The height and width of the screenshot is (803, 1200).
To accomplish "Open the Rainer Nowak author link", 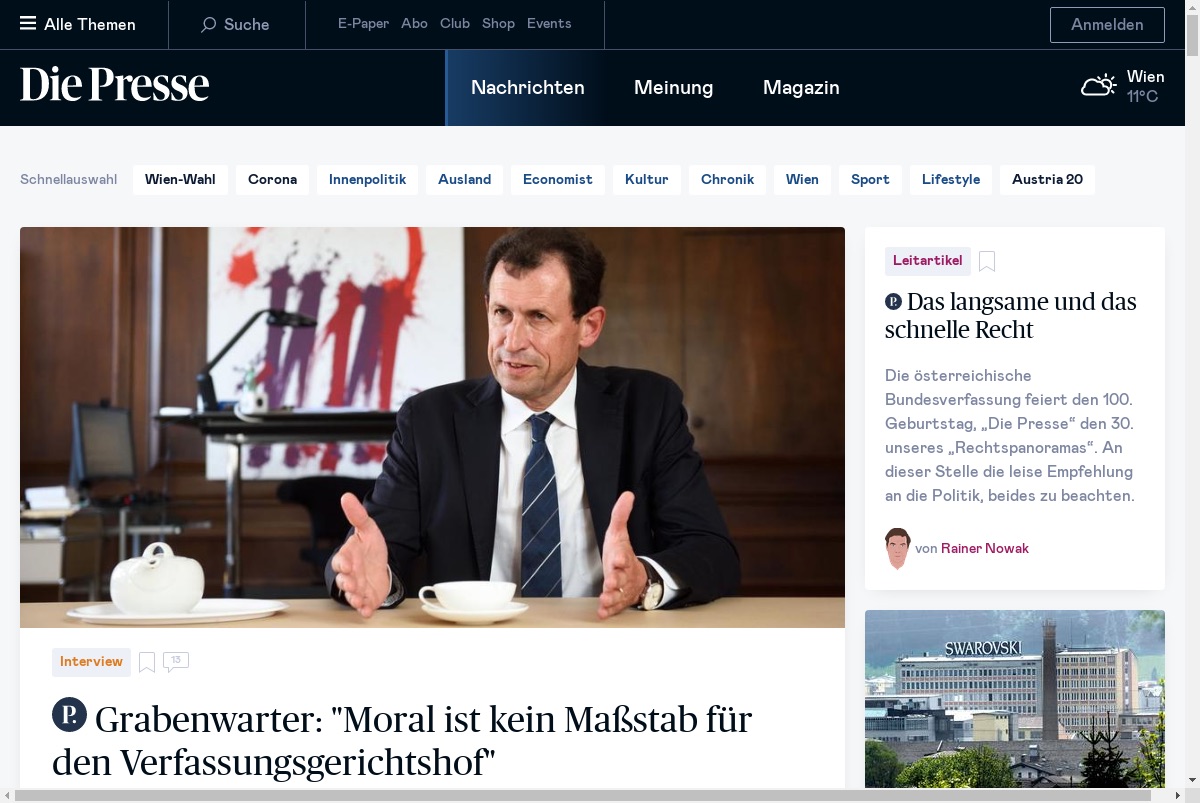I will tap(984, 548).
